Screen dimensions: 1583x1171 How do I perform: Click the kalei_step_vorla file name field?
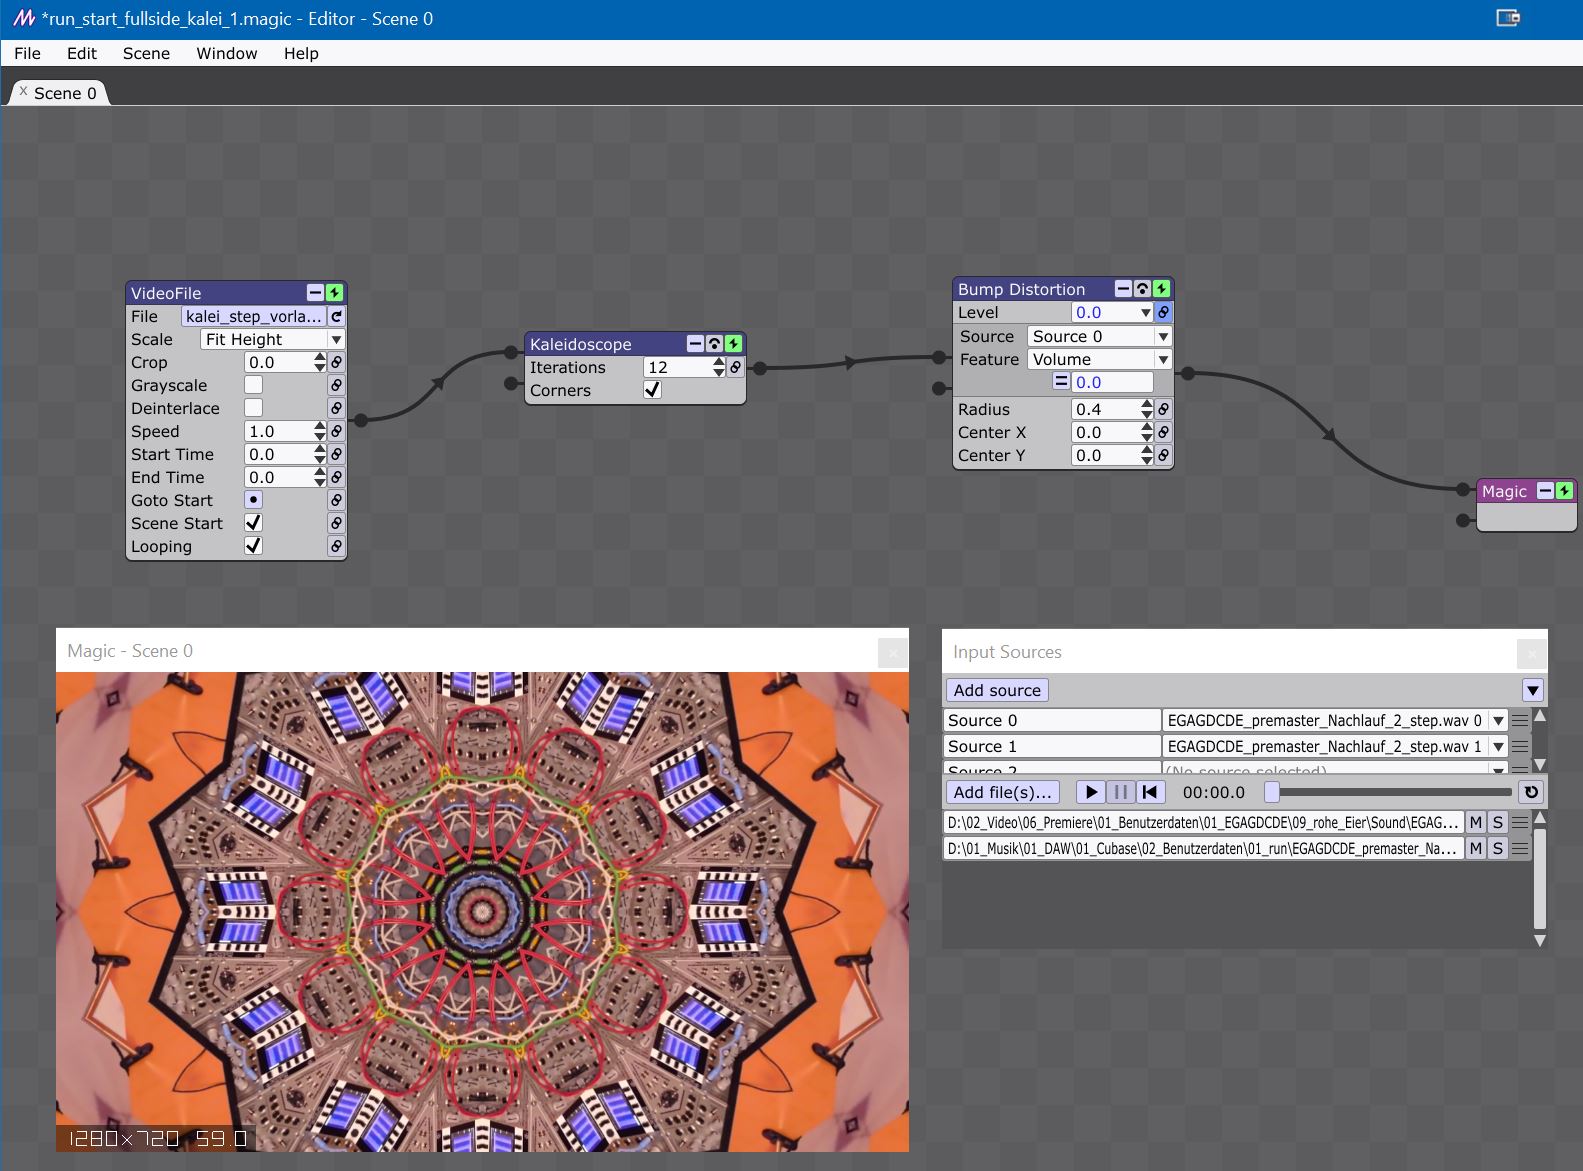254,316
